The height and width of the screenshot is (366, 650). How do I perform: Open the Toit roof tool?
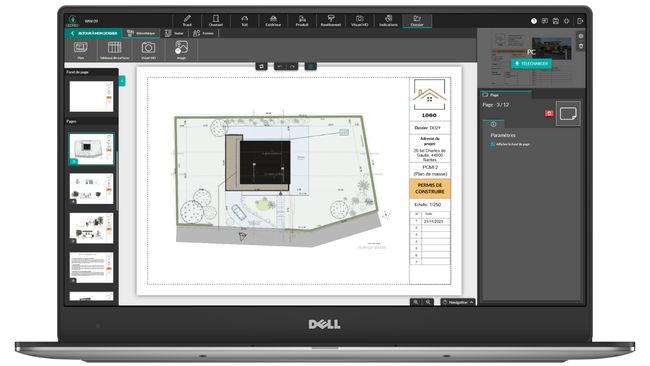[245, 21]
